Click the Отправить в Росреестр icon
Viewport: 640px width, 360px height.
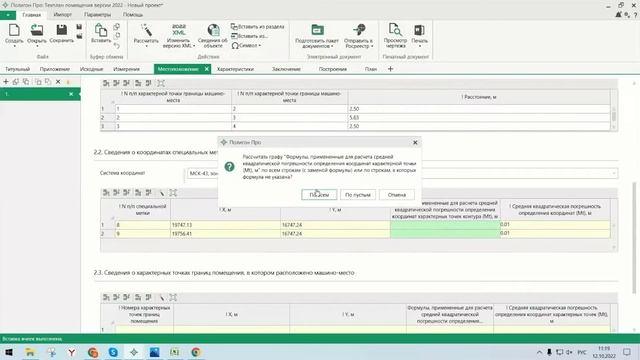[x=359, y=29]
